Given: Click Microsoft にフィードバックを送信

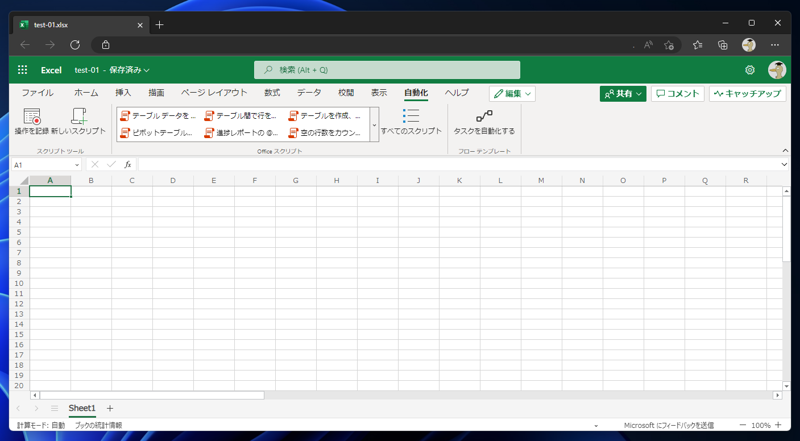Looking at the screenshot, I should 669,425.
